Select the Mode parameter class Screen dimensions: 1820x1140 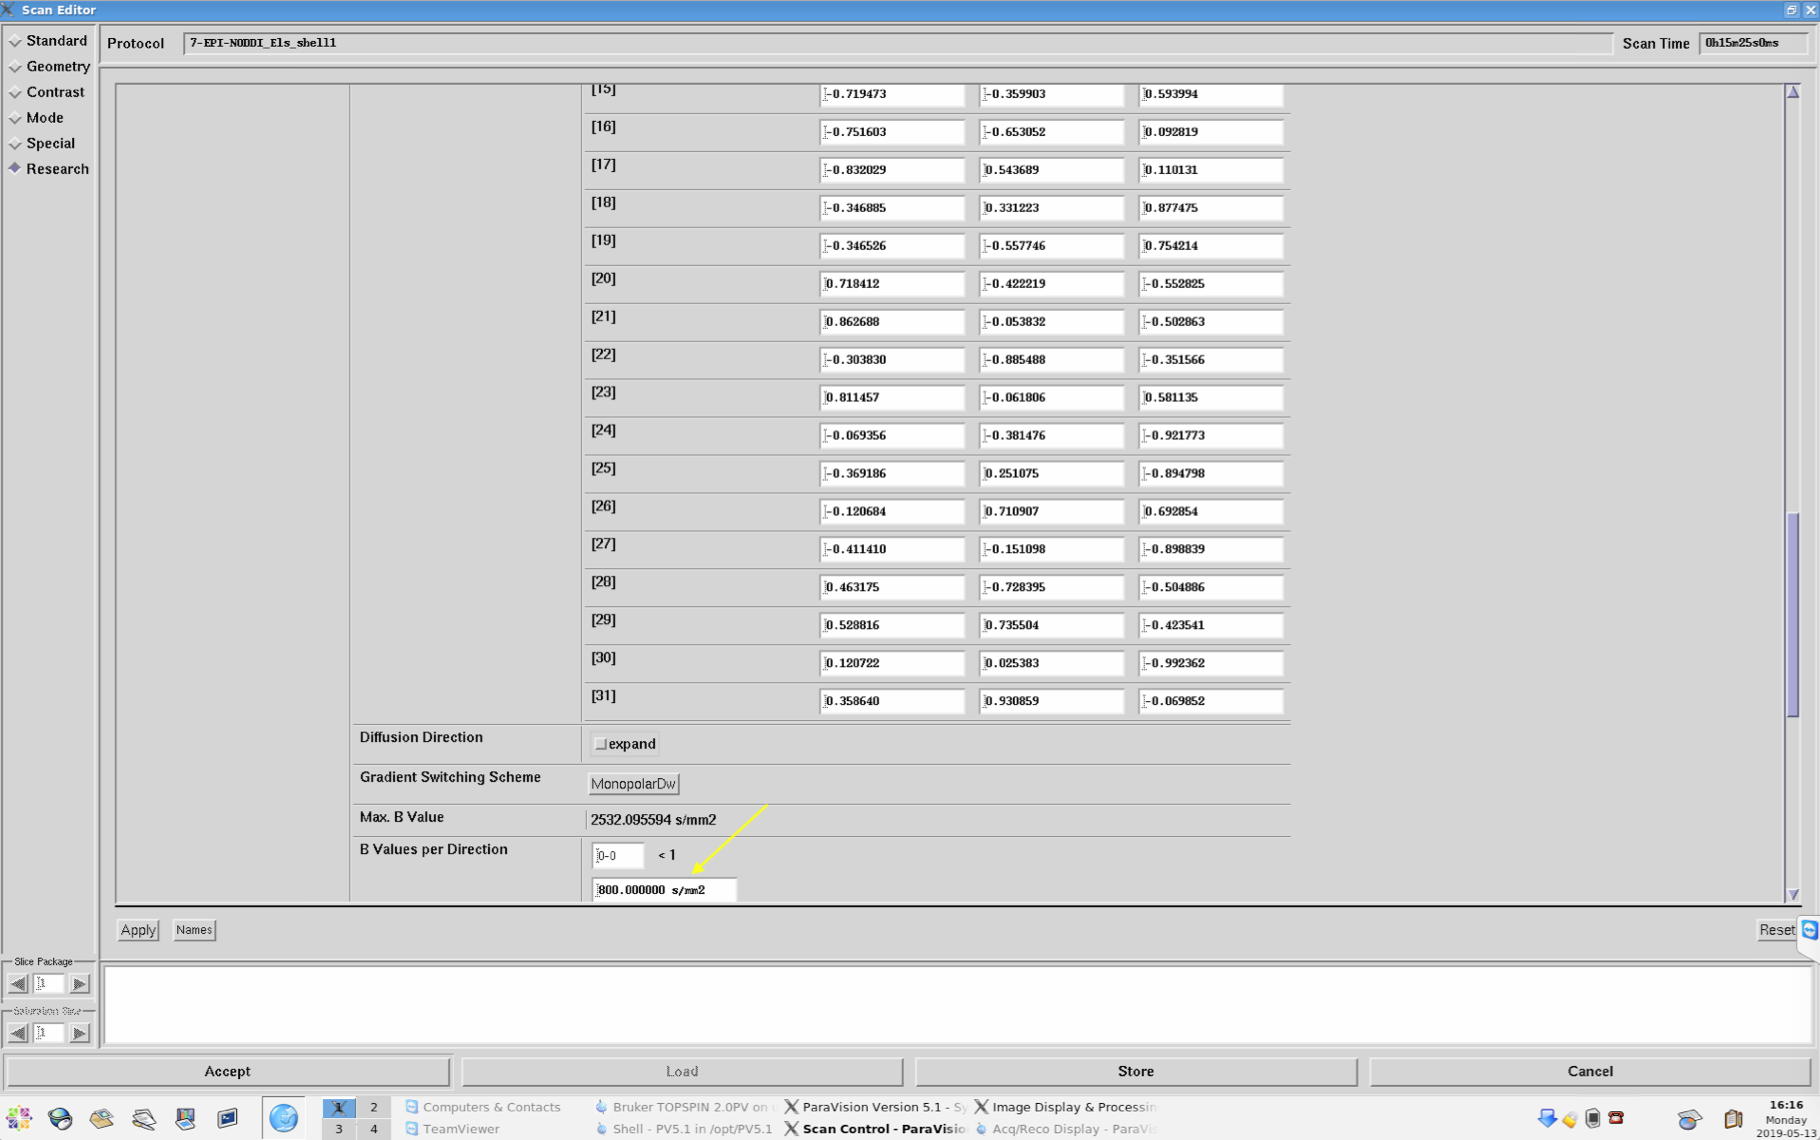pos(36,118)
